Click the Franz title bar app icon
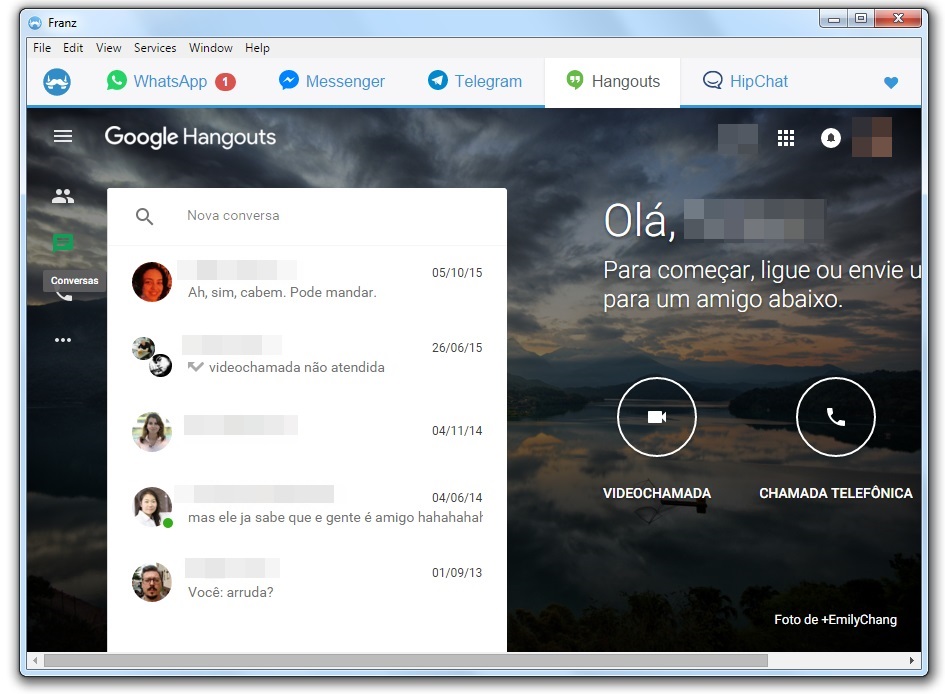 35,23
